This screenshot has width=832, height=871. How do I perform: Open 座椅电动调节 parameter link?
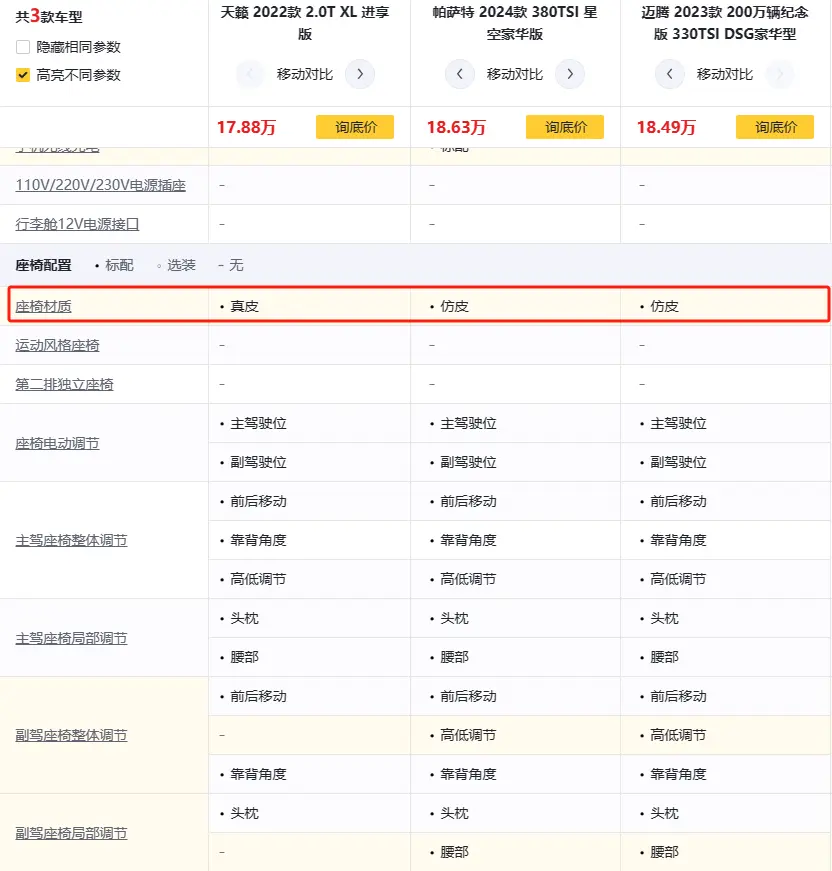pyautogui.click(x=57, y=443)
